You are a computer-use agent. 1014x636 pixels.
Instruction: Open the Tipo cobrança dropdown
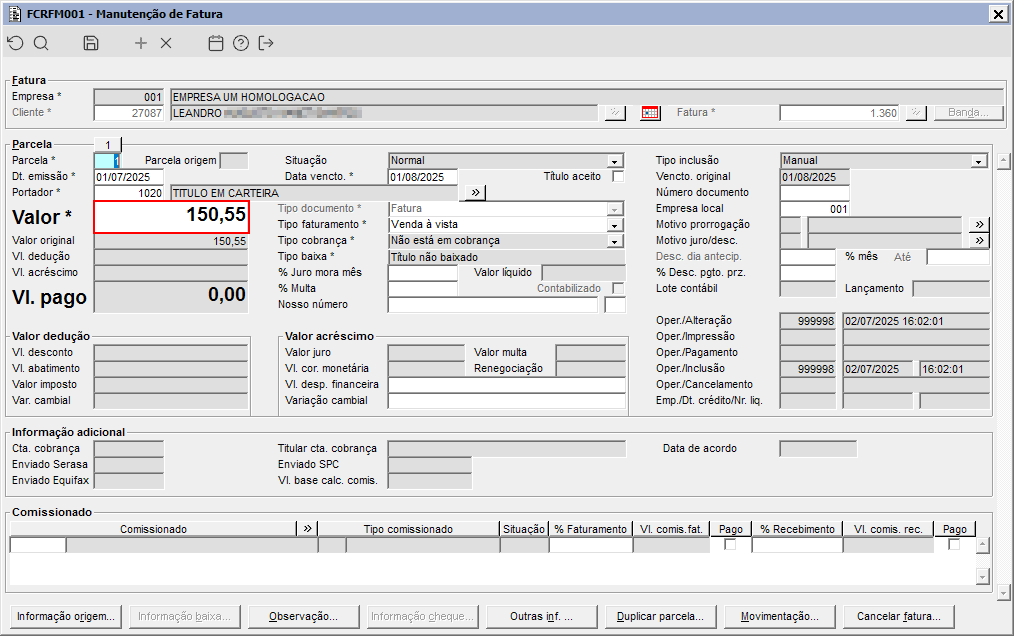click(615, 241)
